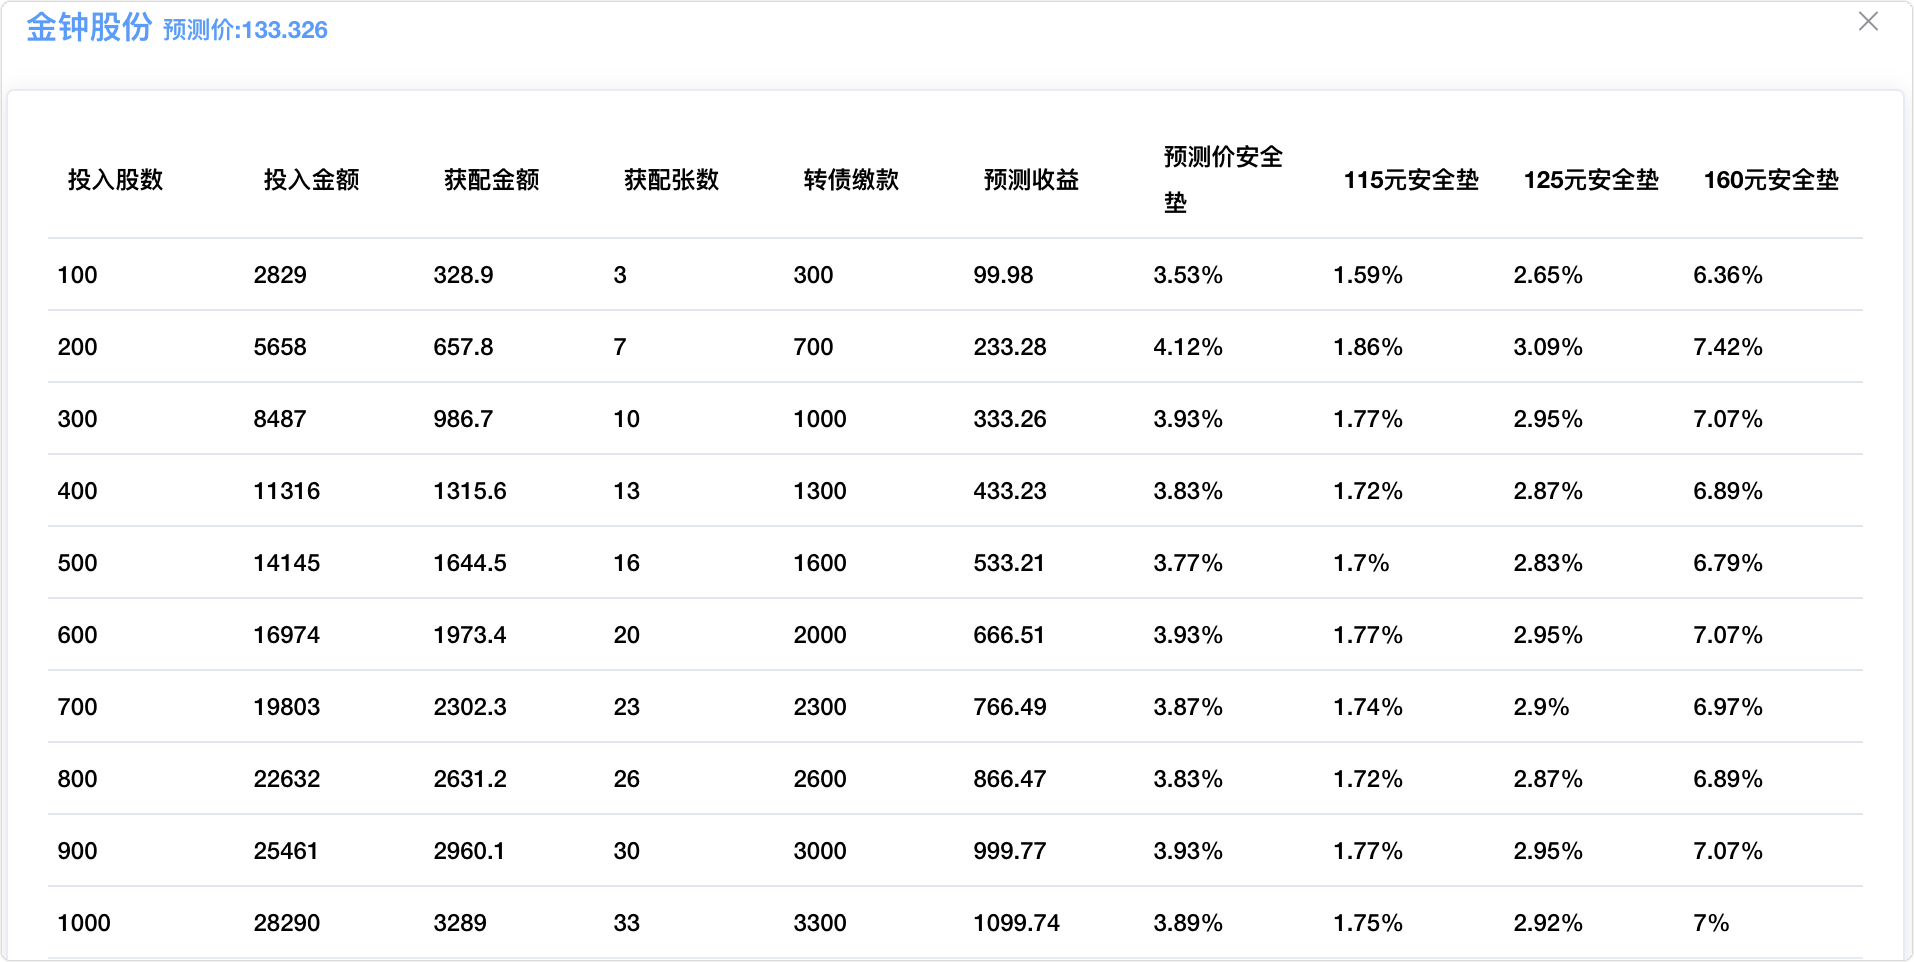
Task: Click the 986.7 allocation amount cell
Action: pyautogui.click(x=463, y=419)
